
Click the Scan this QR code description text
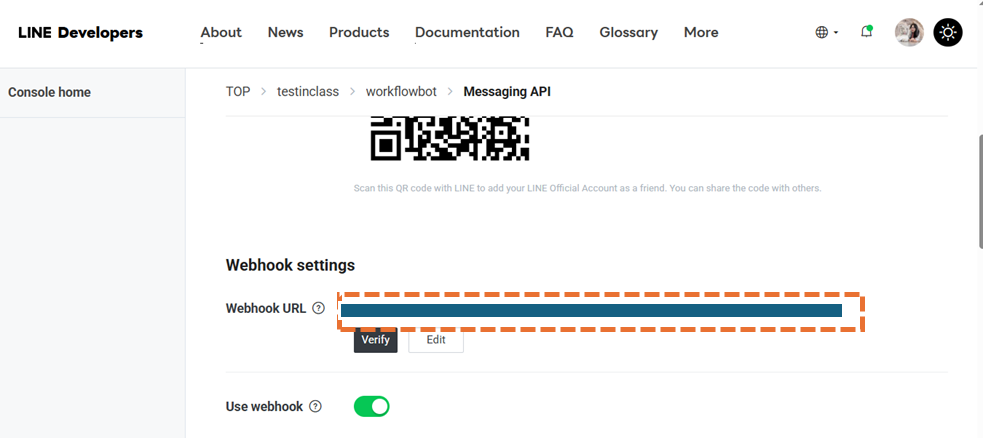(587, 188)
